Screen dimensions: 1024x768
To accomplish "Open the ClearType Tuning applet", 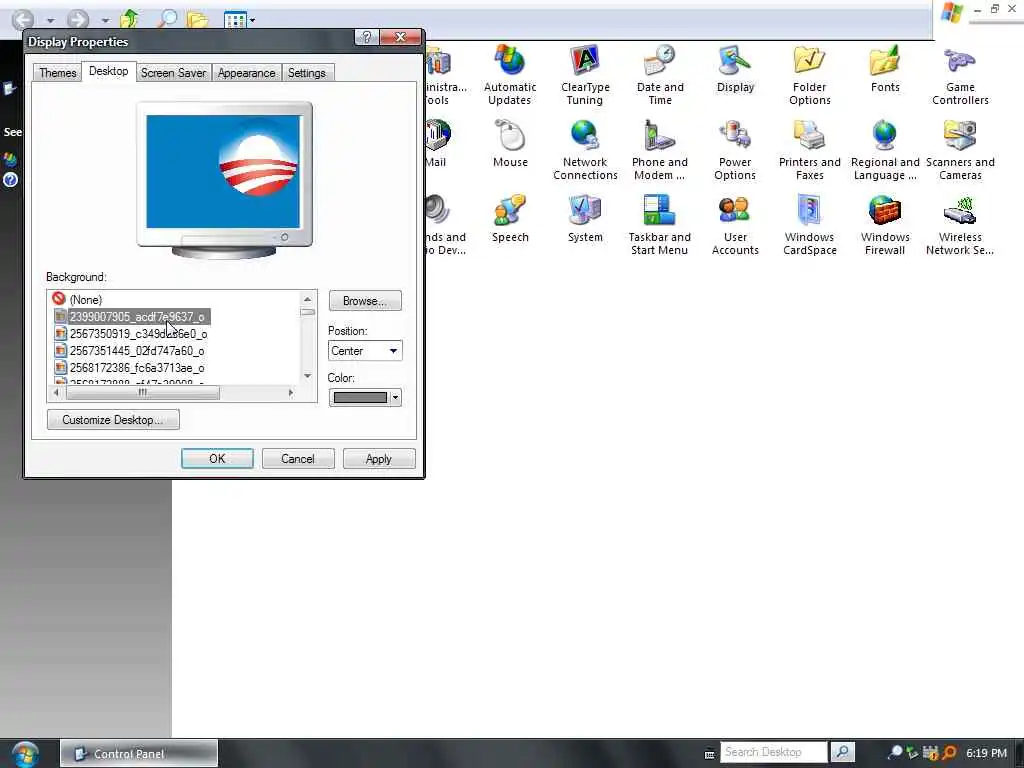I will tap(585, 75).
